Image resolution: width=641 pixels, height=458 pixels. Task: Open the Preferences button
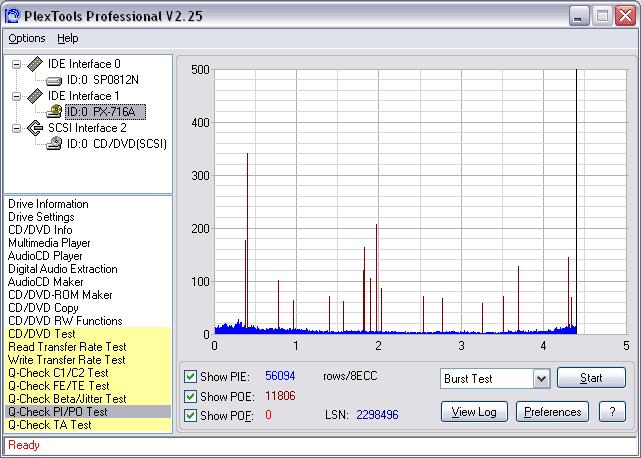pos(552,412)
